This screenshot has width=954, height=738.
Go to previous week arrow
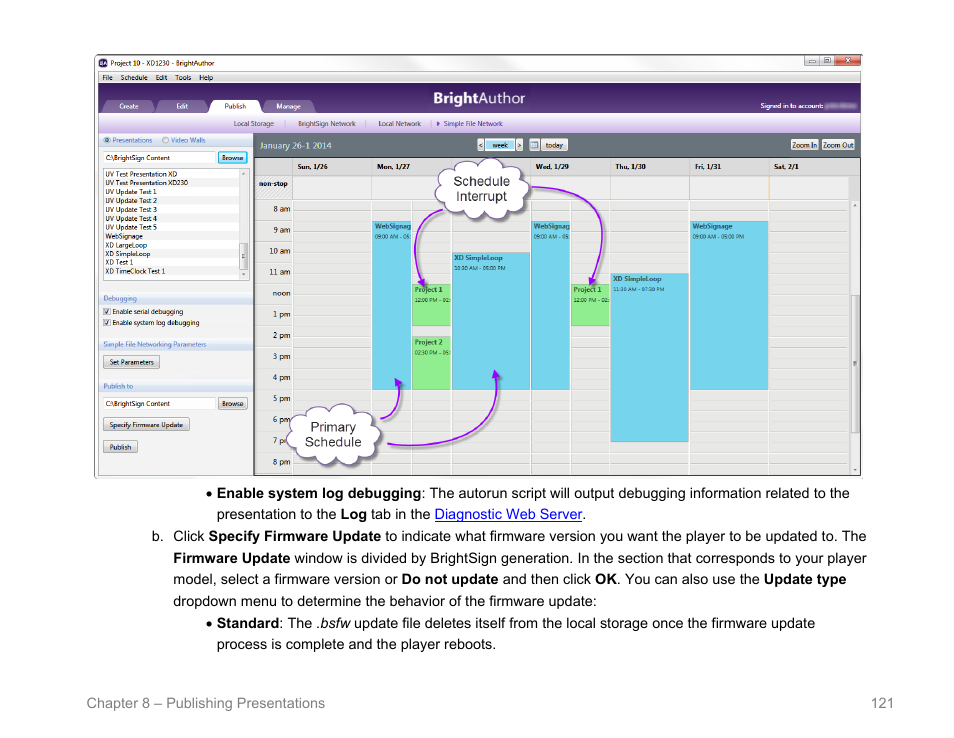pyautogui.click(x=481, y=145)
